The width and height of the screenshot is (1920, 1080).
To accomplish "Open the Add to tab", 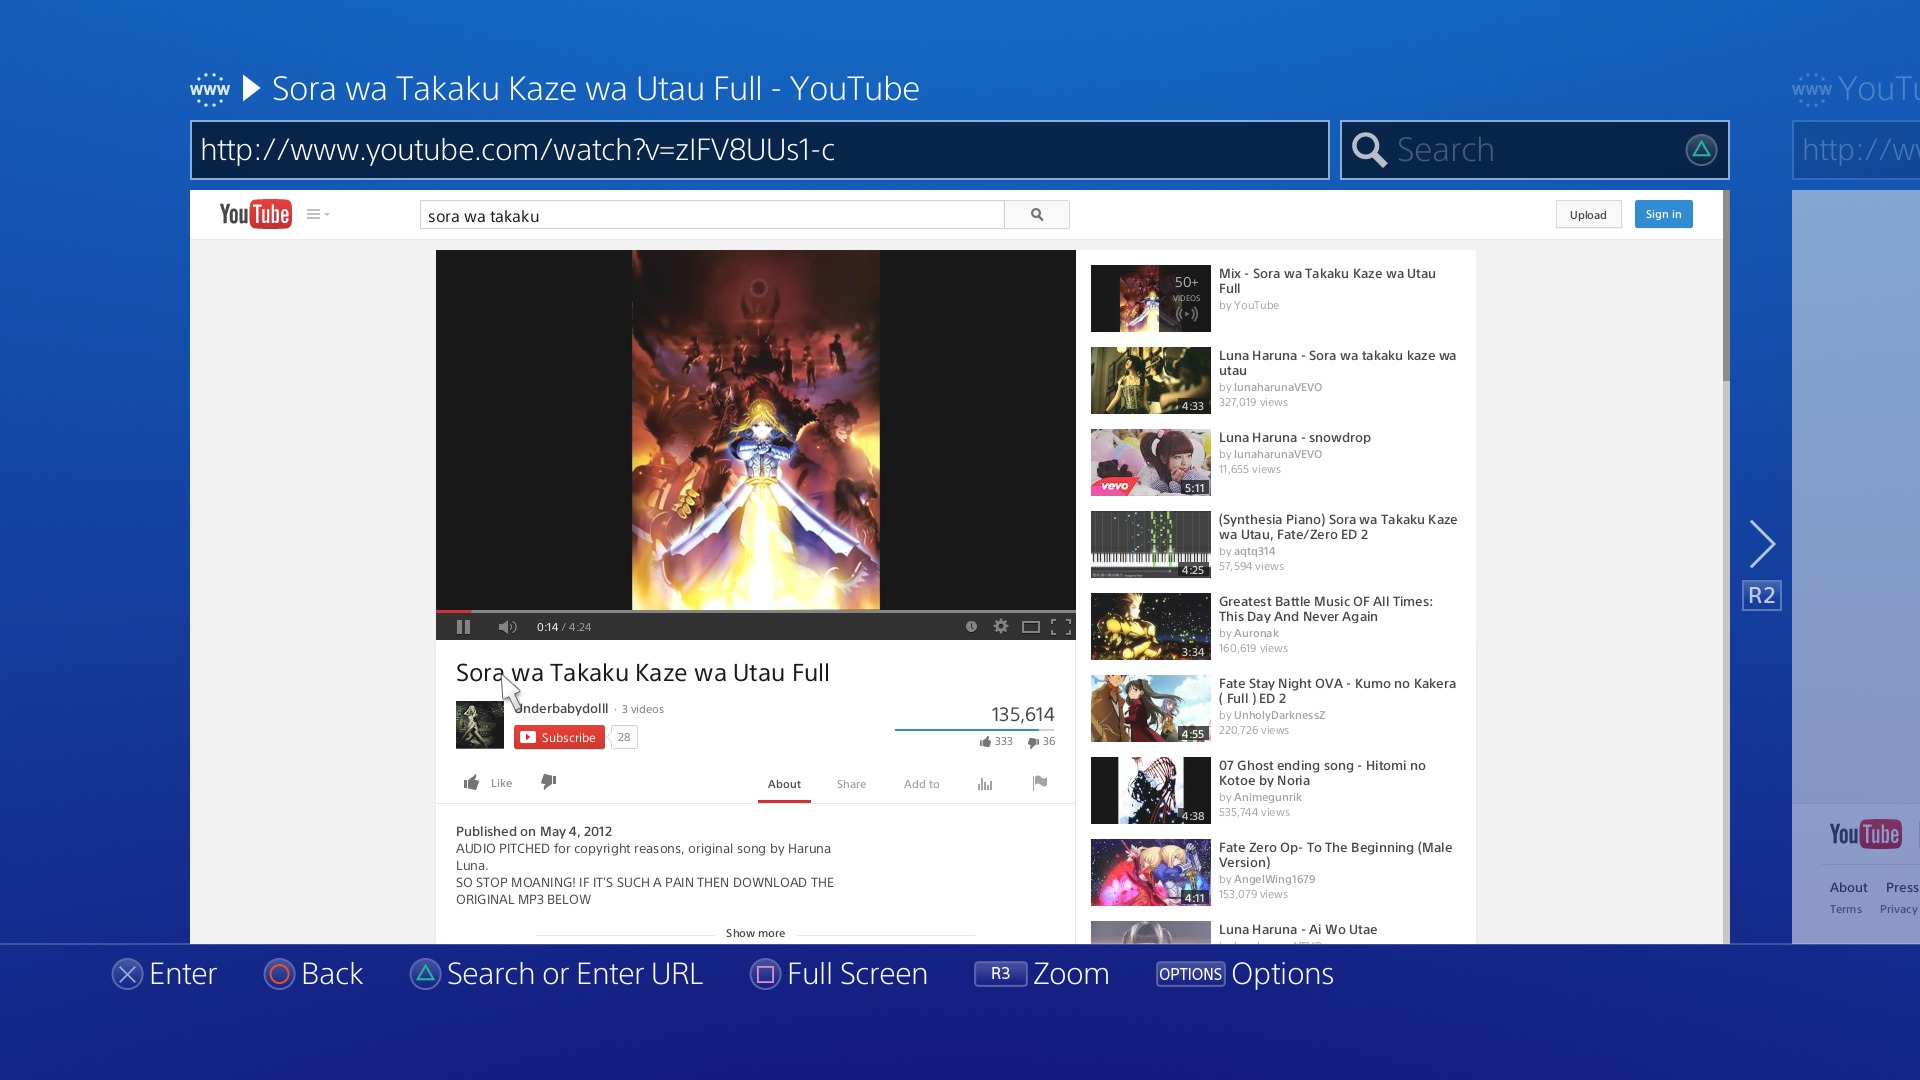I will pos(922,784).
